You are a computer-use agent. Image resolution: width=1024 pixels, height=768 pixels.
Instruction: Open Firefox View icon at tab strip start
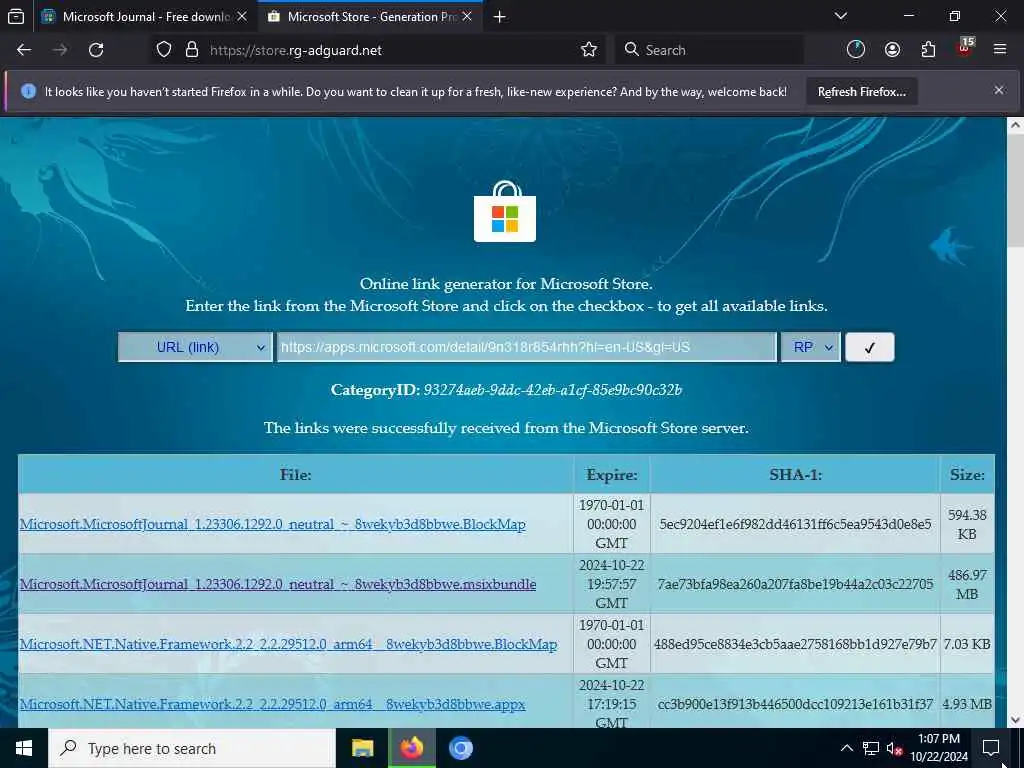16,17
